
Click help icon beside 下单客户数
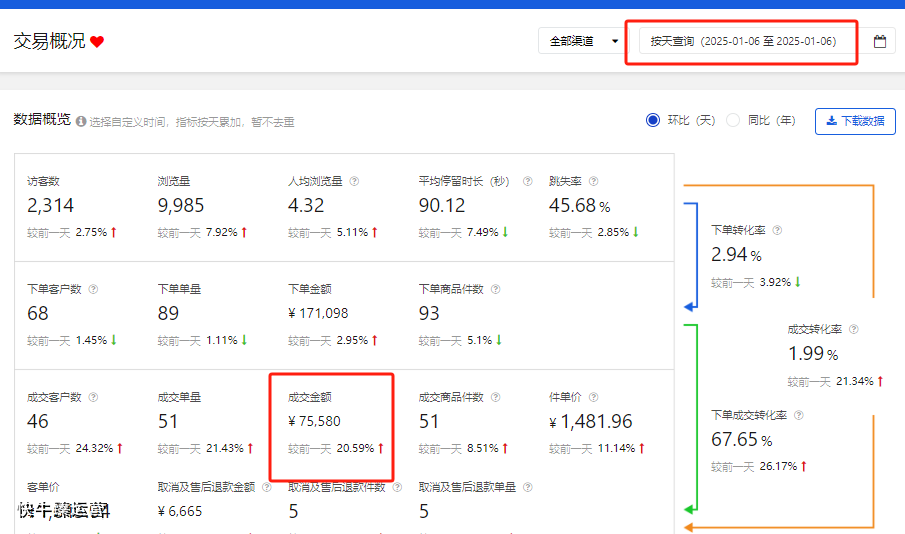point(94,289)
